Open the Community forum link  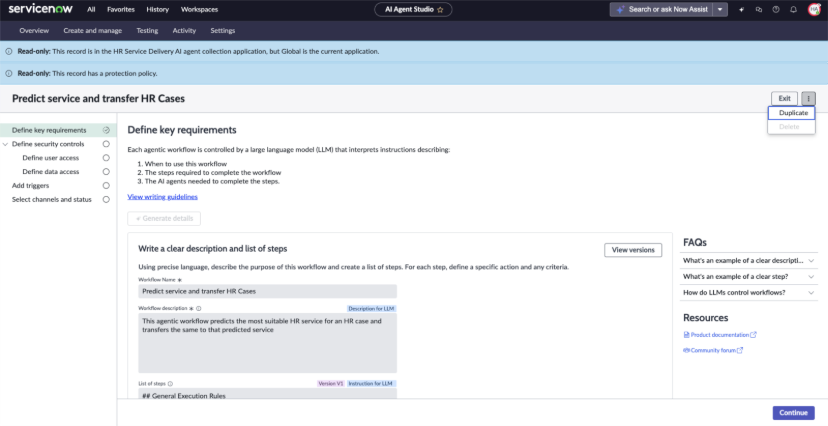click(713, 350)
